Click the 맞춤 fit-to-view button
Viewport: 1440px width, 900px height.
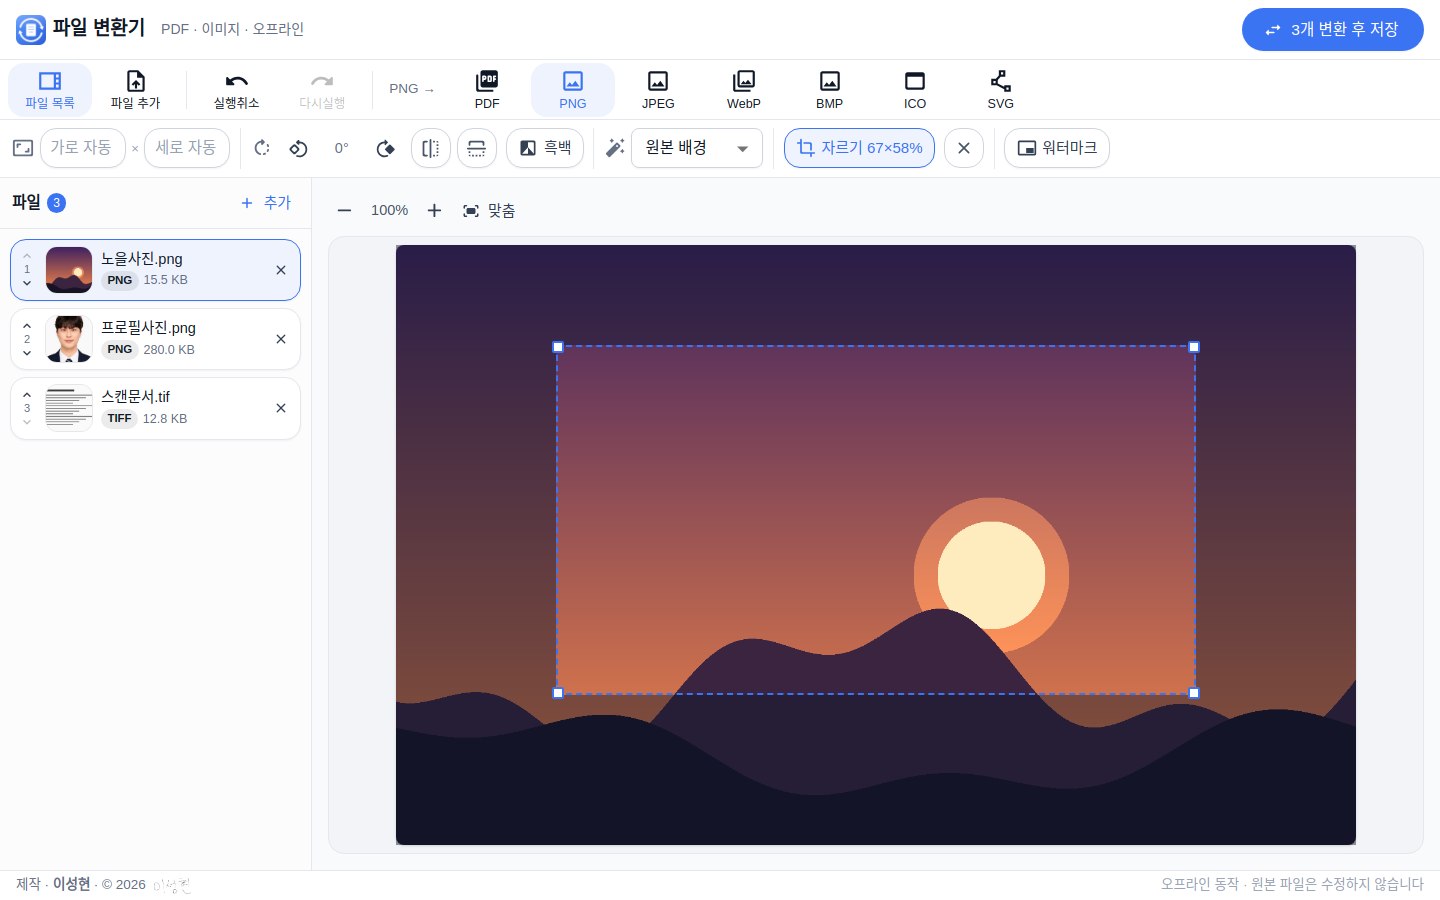pyautogui.click(x=489, y=211)
